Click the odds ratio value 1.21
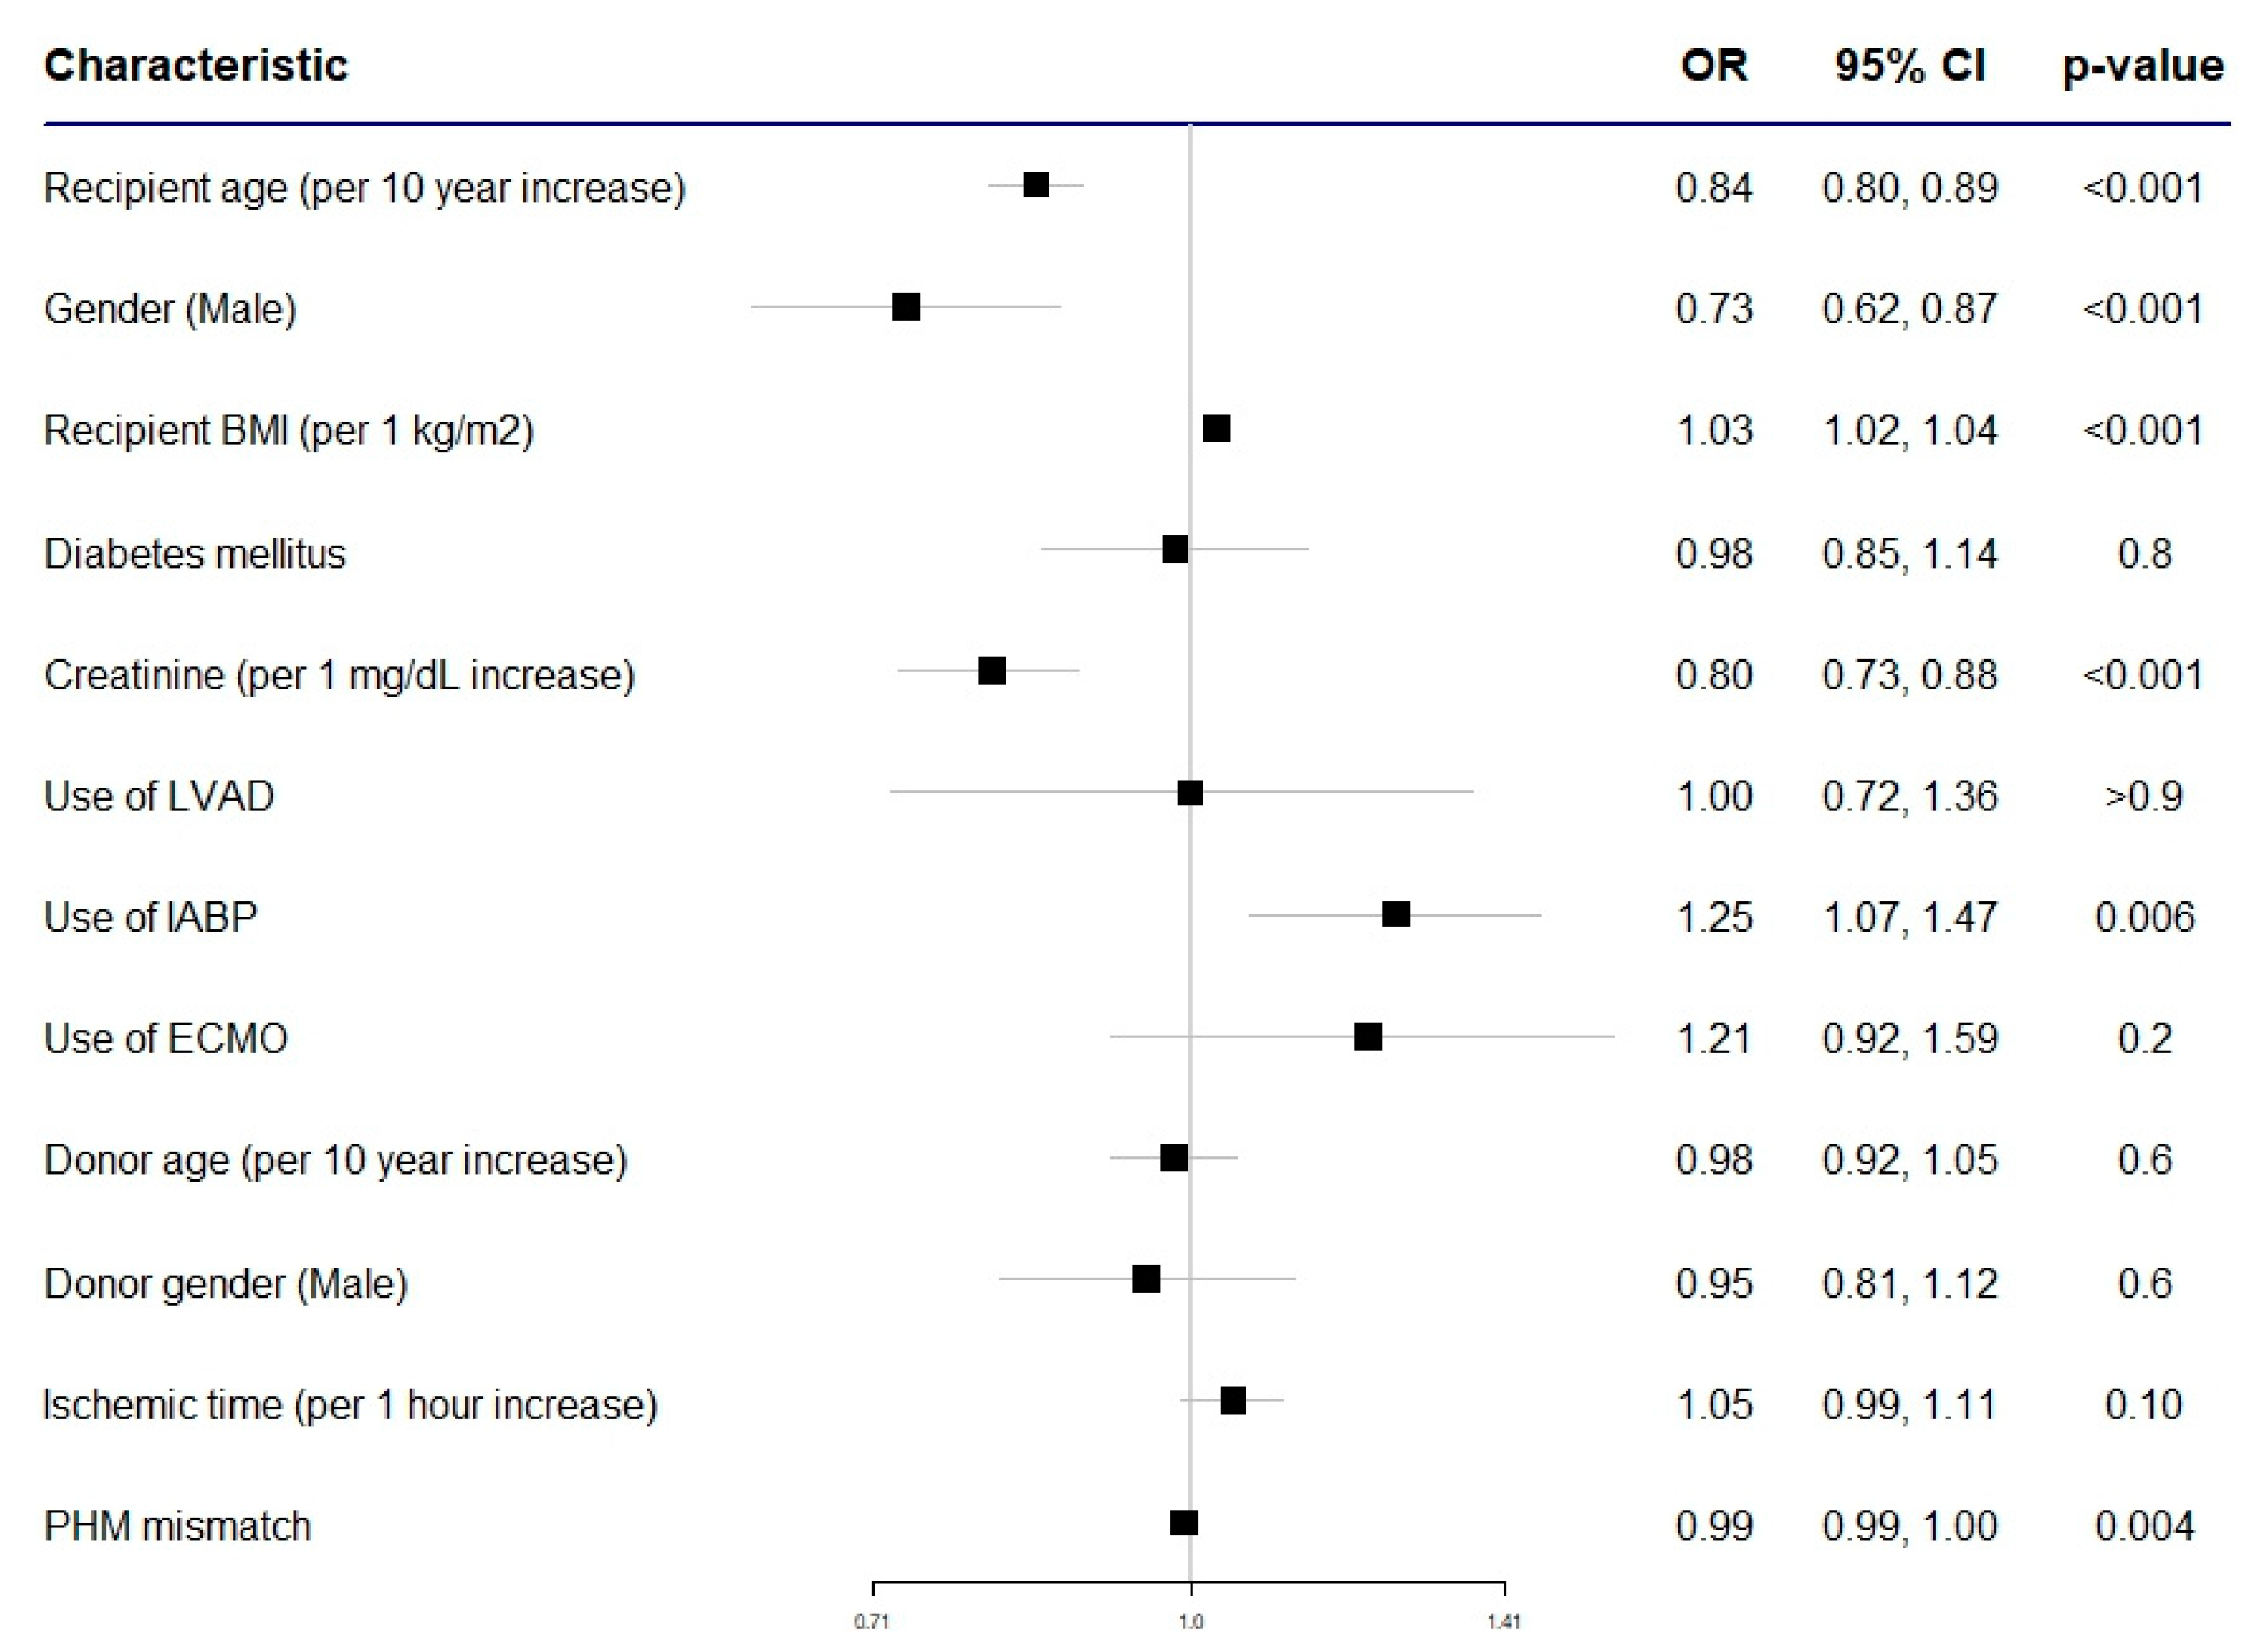This screenshot has height=1652, width=2256. click(1713, 1039)
